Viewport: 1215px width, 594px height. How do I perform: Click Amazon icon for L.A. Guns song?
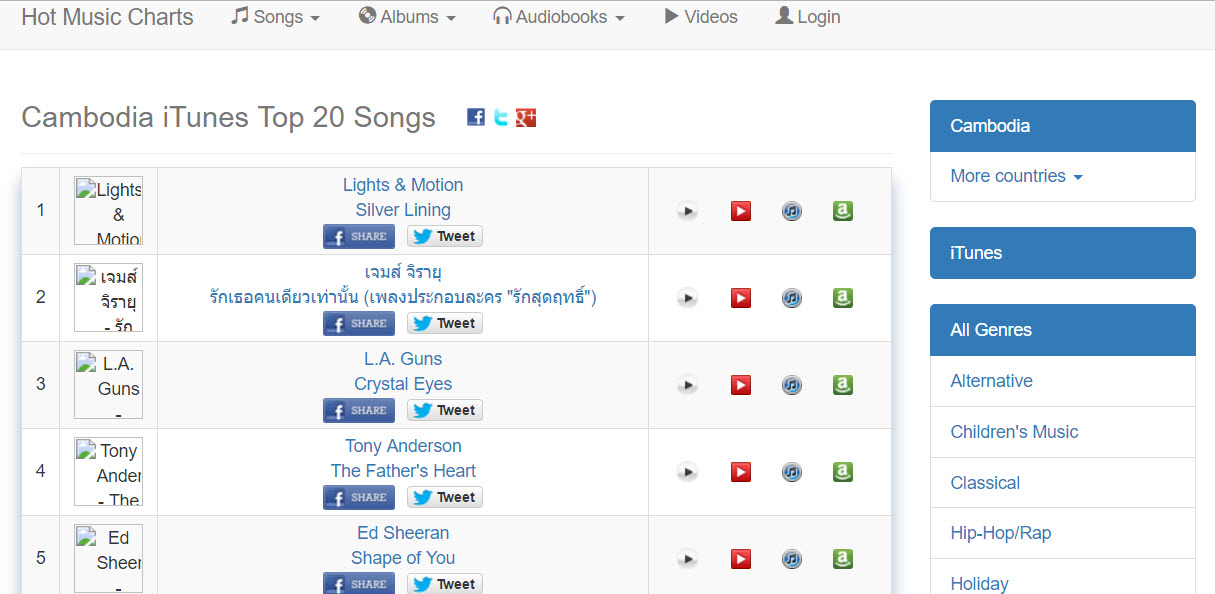coord(843,385)
